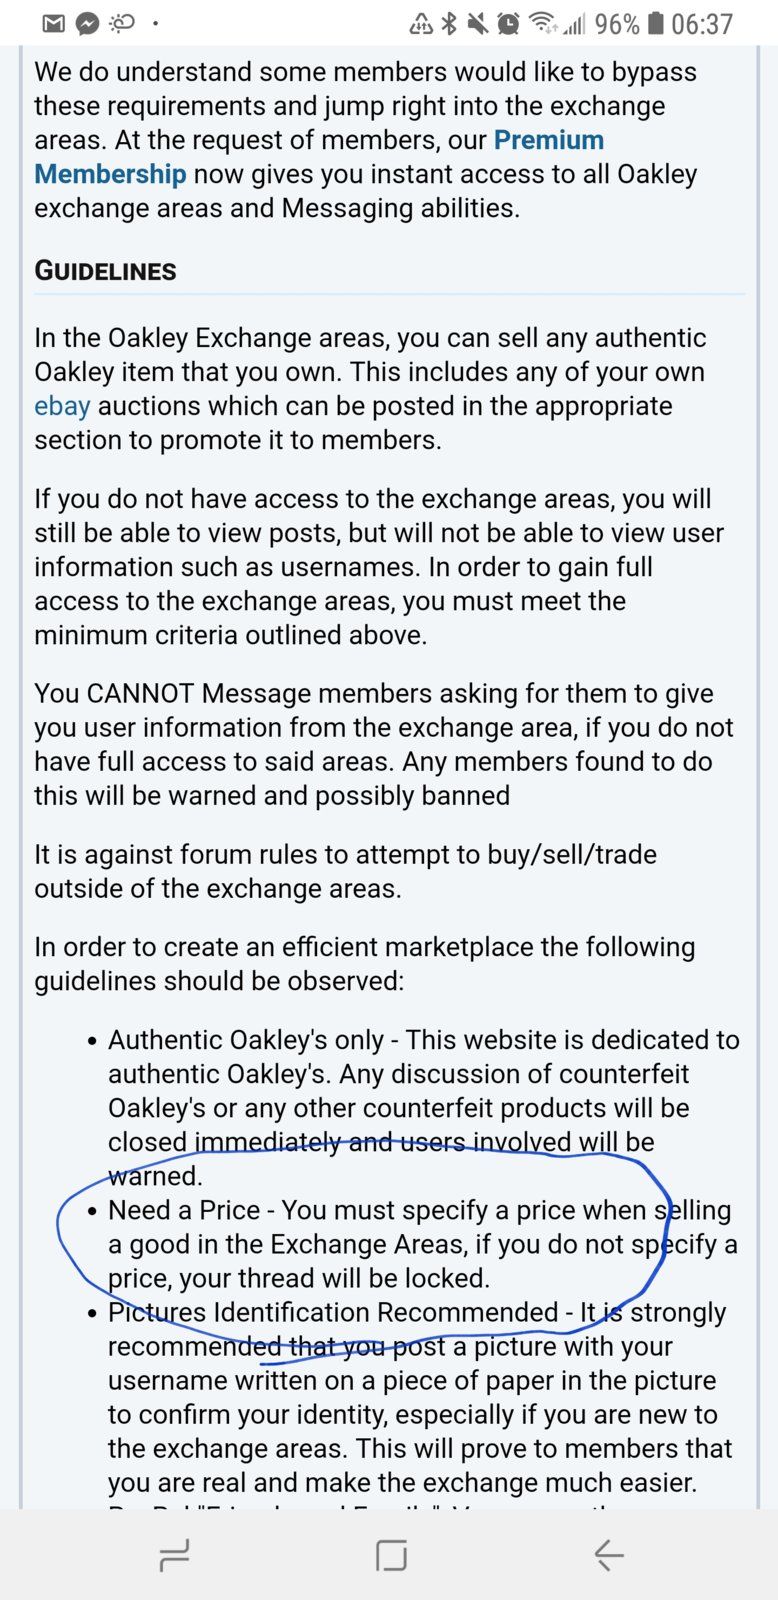The image size is (778, 1600).
Task: Tap the mobile signal strength icon
Action: point(574,23)
